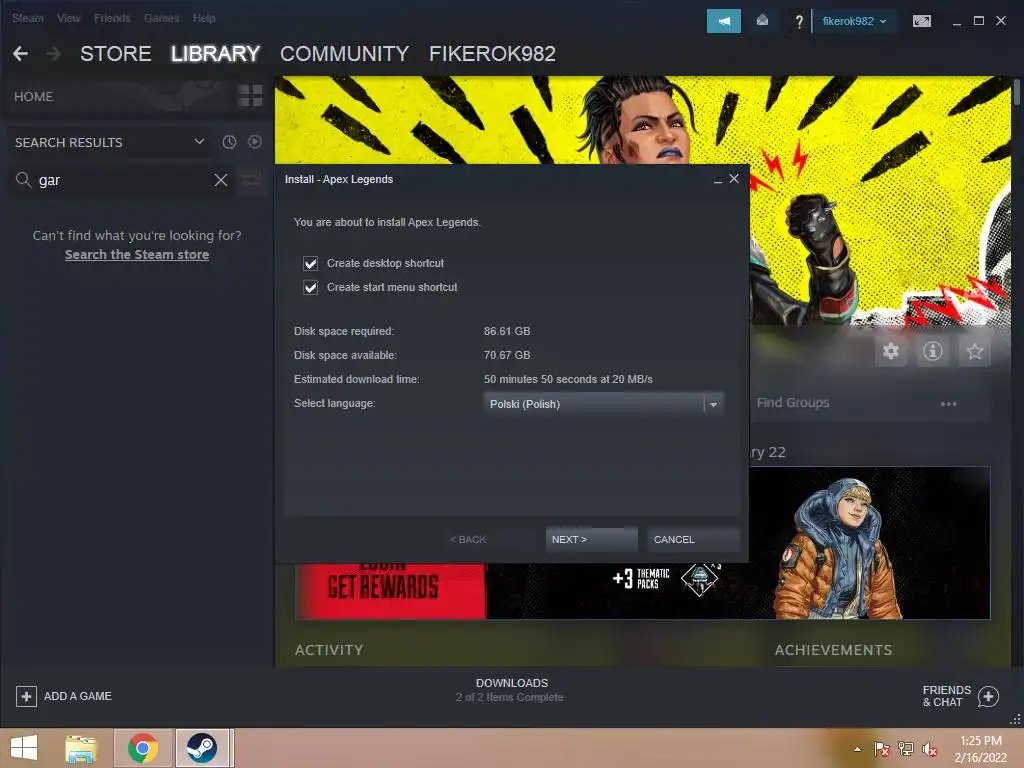This screenshot has width=1024, height=768.
Task: Open the three-dot more options
Action: 948,404
